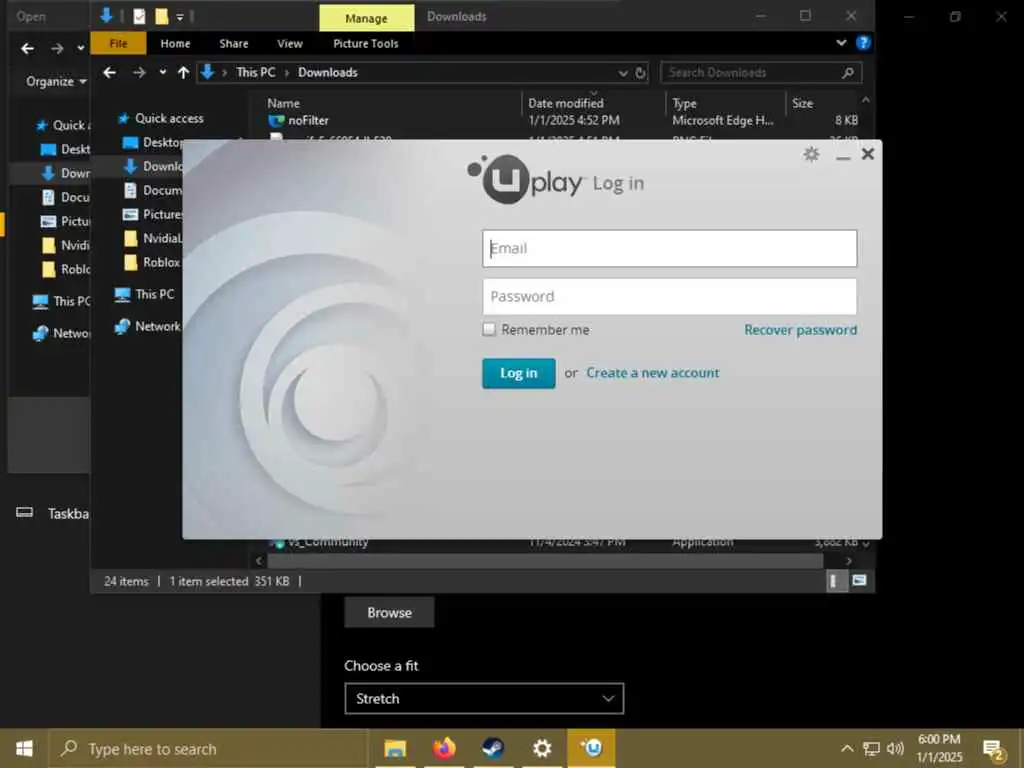Expand the ribbon with the chevron
Viewport: 1024px width, 768px height.
click(x=841, y=43)
